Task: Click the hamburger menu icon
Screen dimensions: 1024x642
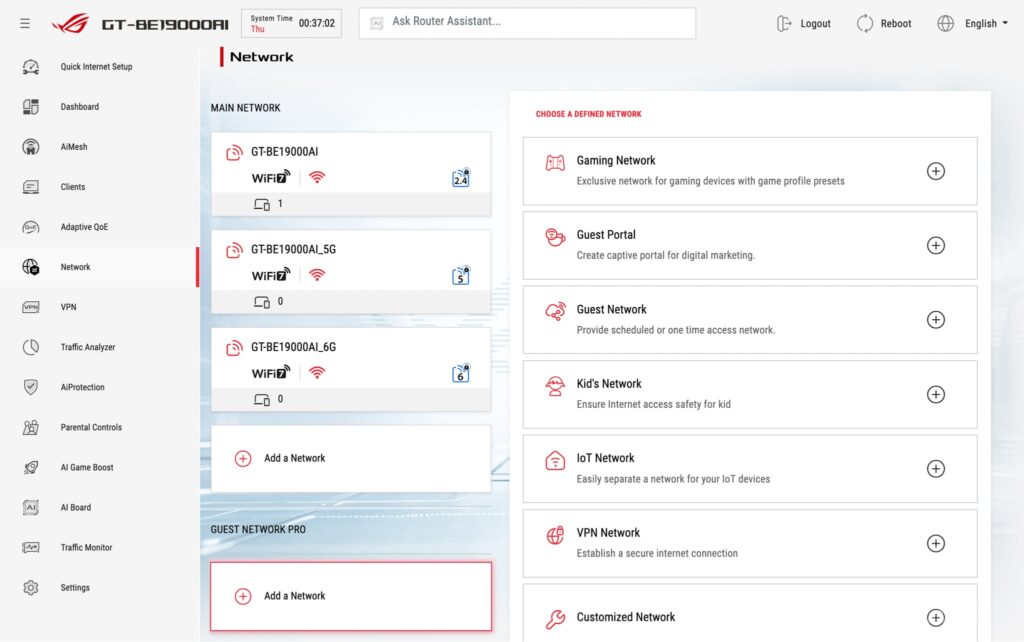Action: (x=25, y=23)
